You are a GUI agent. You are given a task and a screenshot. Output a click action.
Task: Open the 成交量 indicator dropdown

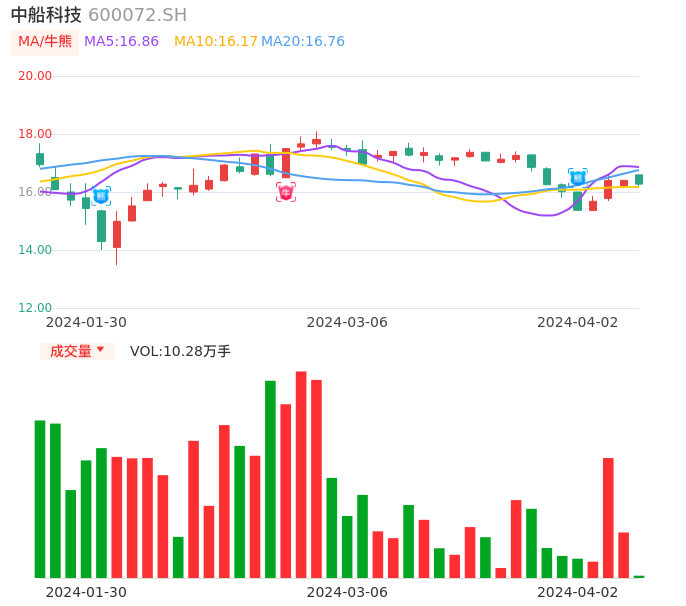[77, 351]
